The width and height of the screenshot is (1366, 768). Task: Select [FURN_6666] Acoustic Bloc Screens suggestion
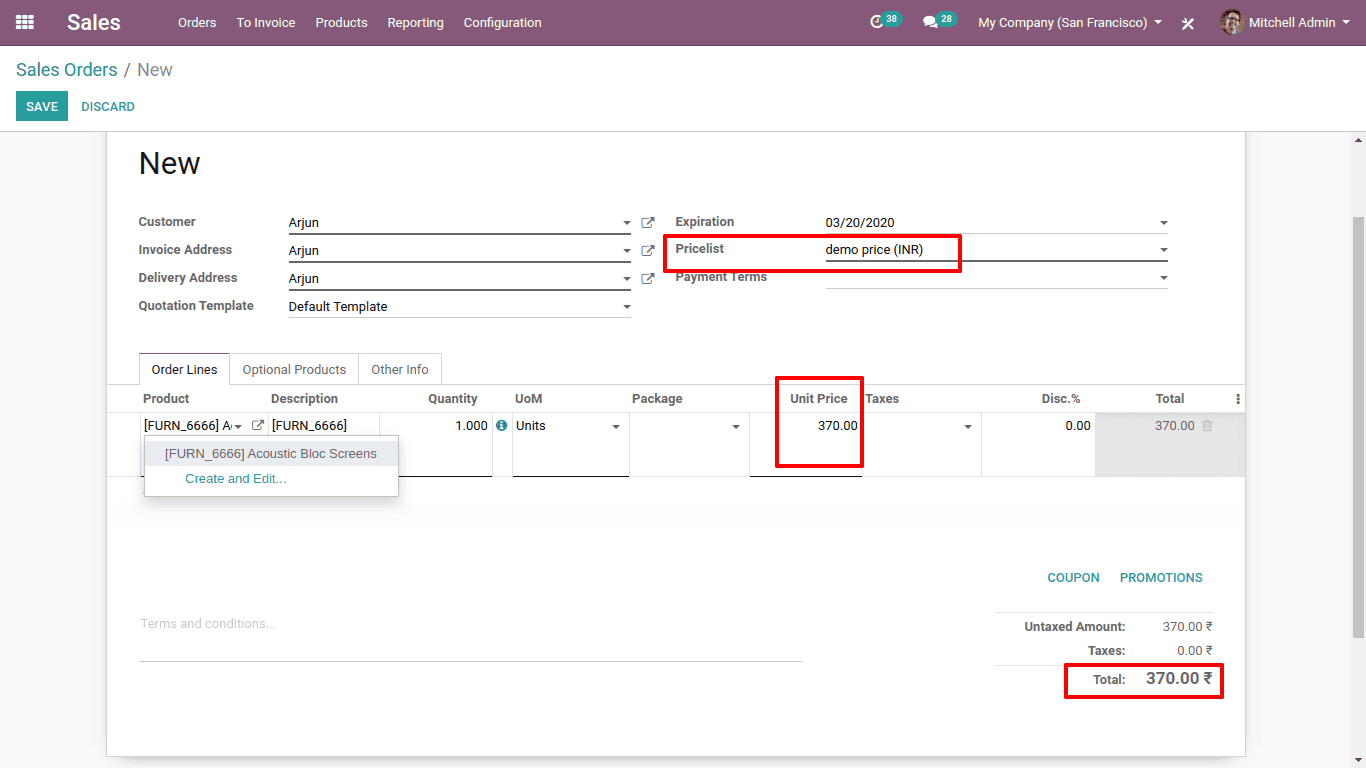271,453
